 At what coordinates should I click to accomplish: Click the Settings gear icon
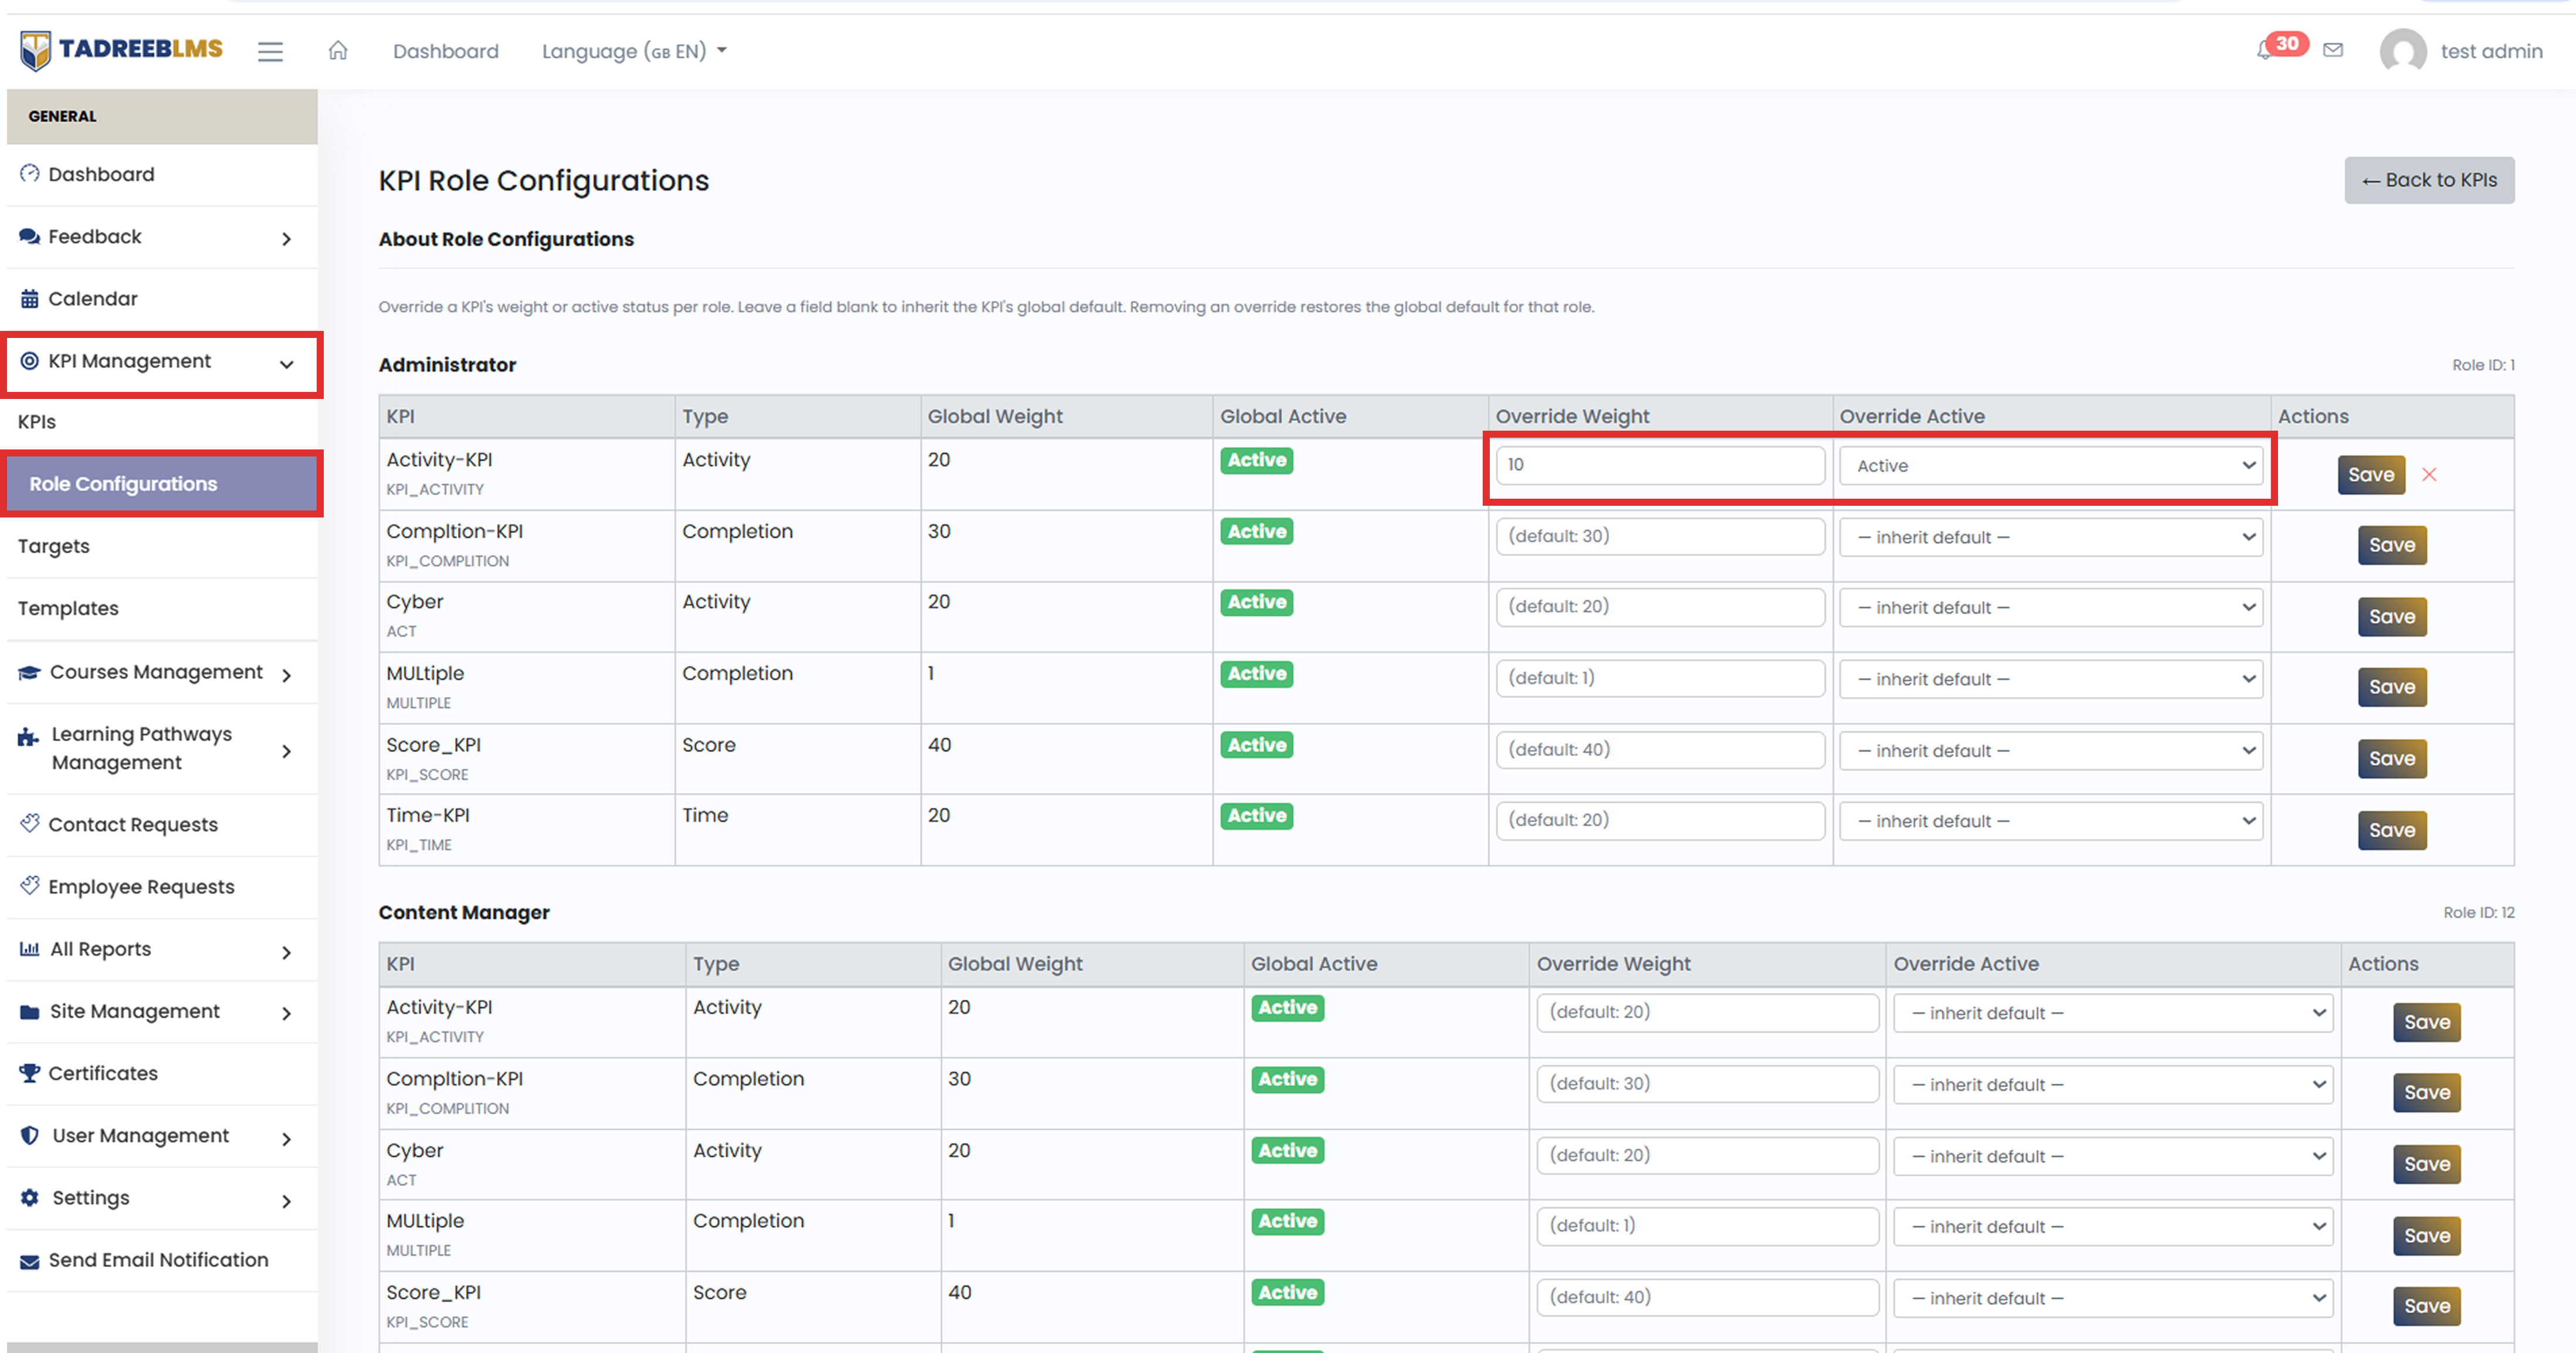click(x=29, y=1197)
